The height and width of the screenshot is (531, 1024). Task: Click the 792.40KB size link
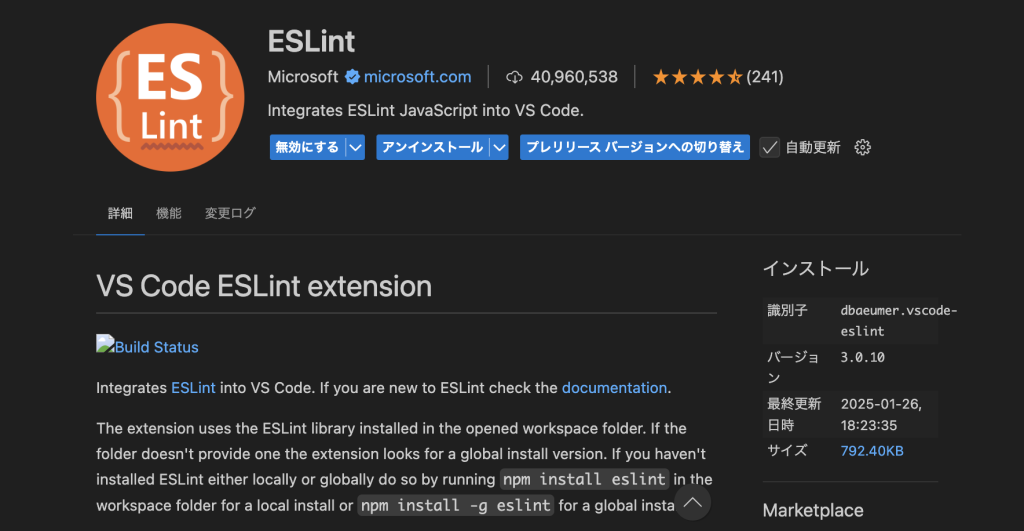coord(872,451)
